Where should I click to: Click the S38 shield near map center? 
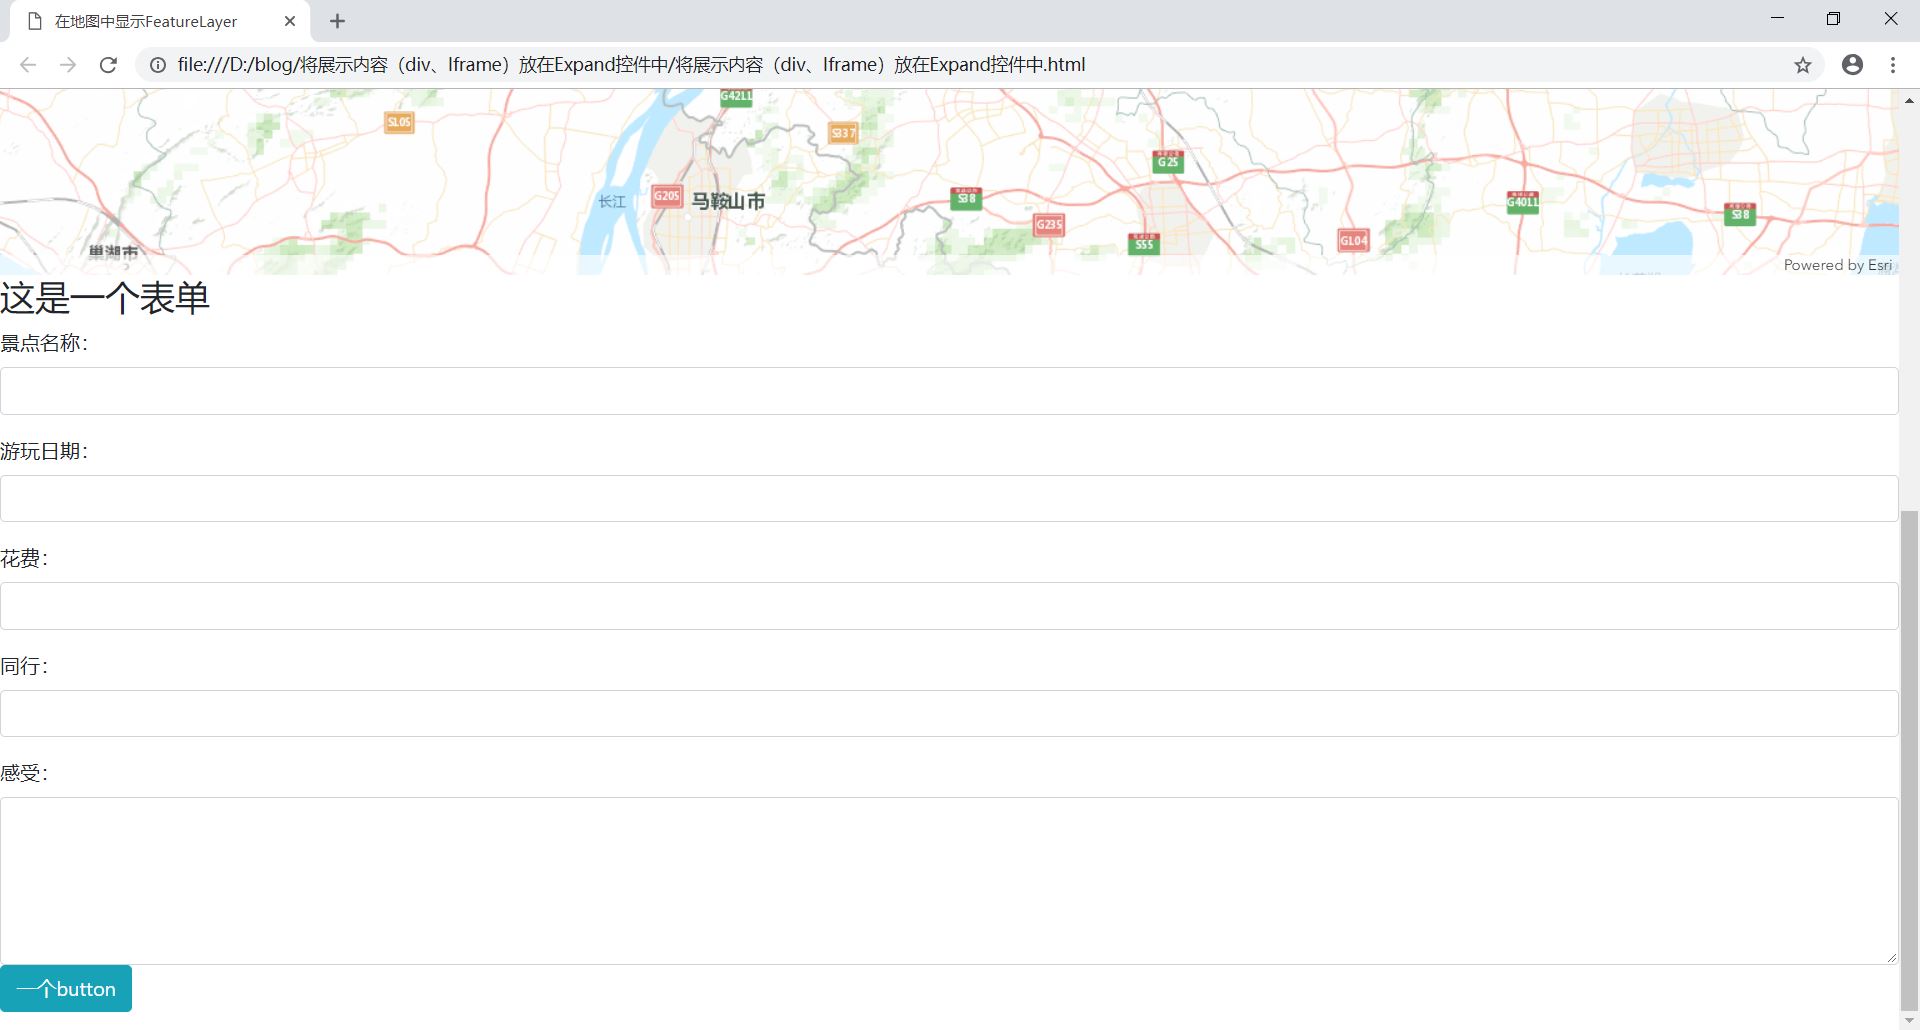pos(966,197)
